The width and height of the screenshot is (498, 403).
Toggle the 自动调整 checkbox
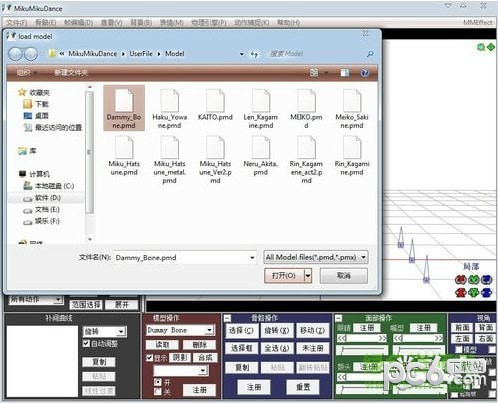click(86, 343)
